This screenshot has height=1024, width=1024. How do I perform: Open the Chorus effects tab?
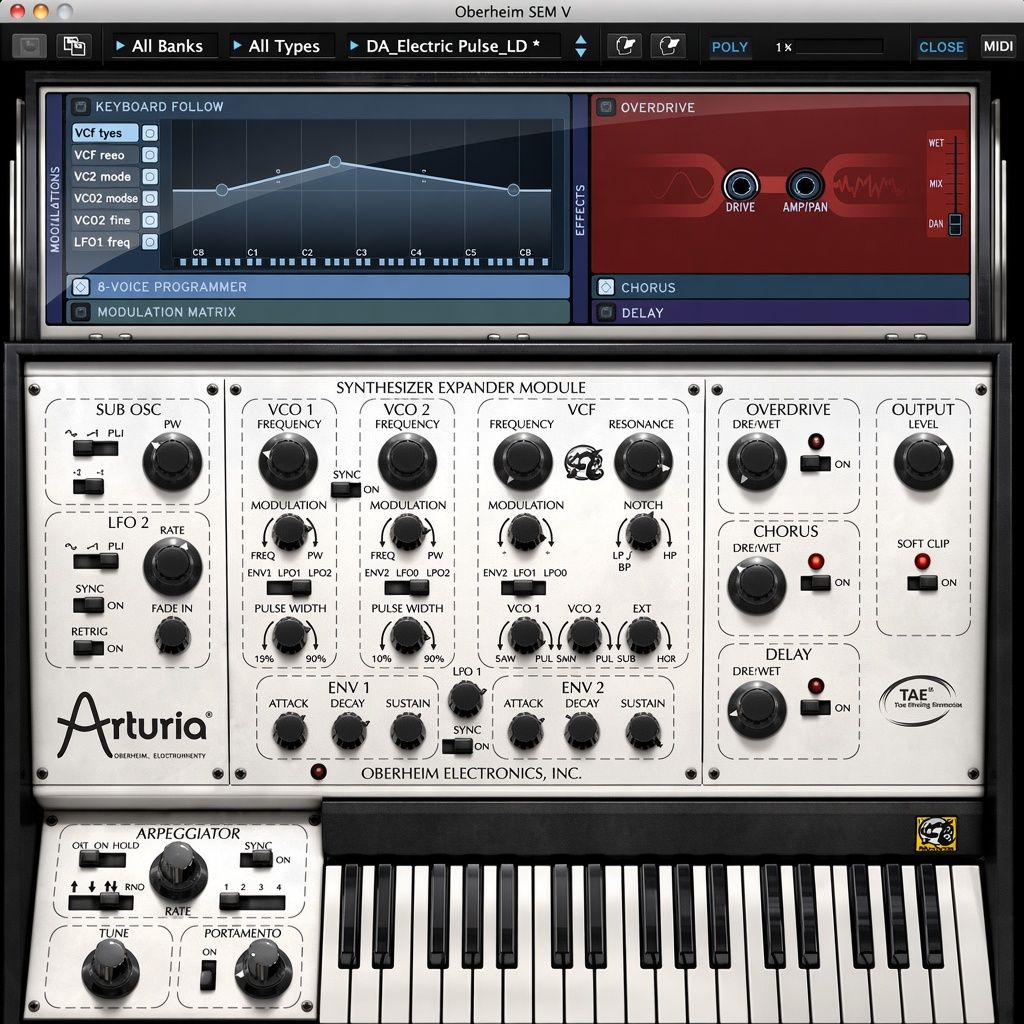pyautogui.click(x=780, y=287)
